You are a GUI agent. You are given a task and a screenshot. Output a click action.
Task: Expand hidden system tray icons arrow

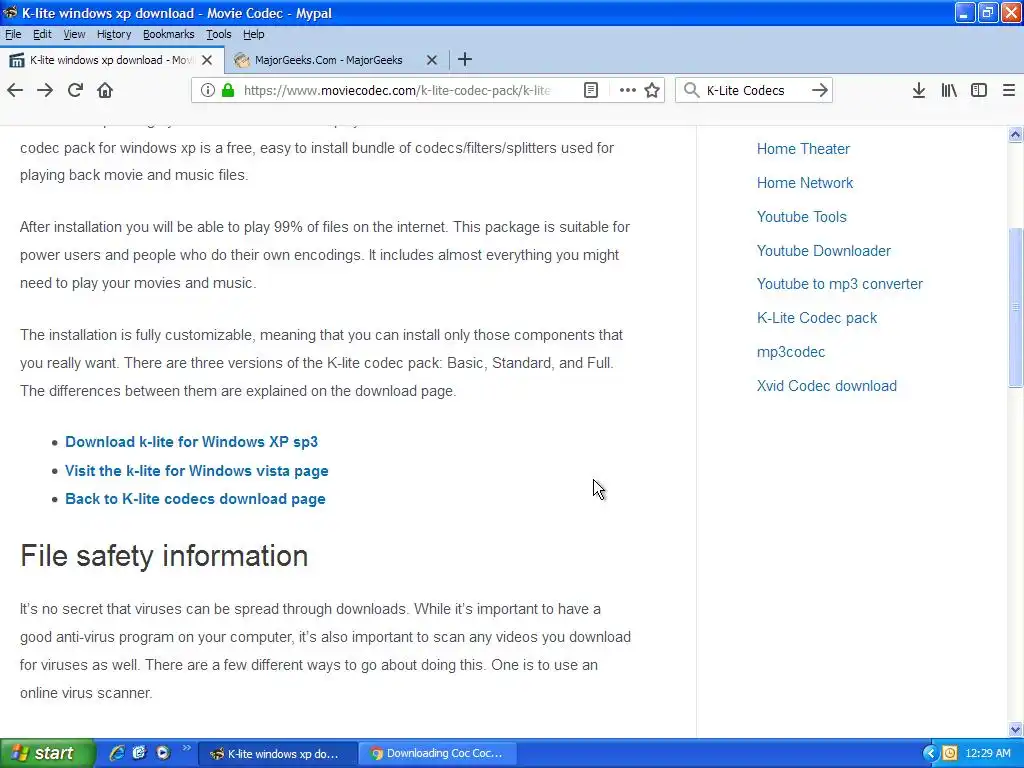tap(930, 753)
